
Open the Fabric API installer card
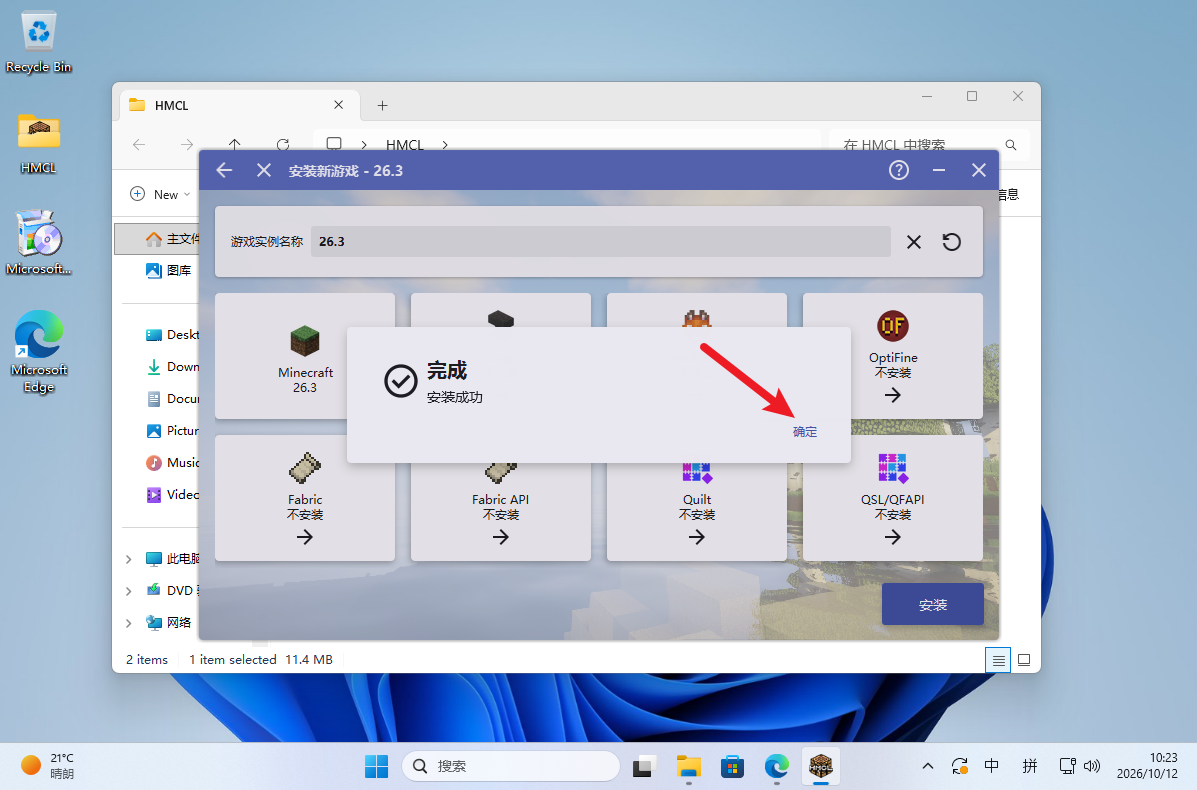(501, 498)
